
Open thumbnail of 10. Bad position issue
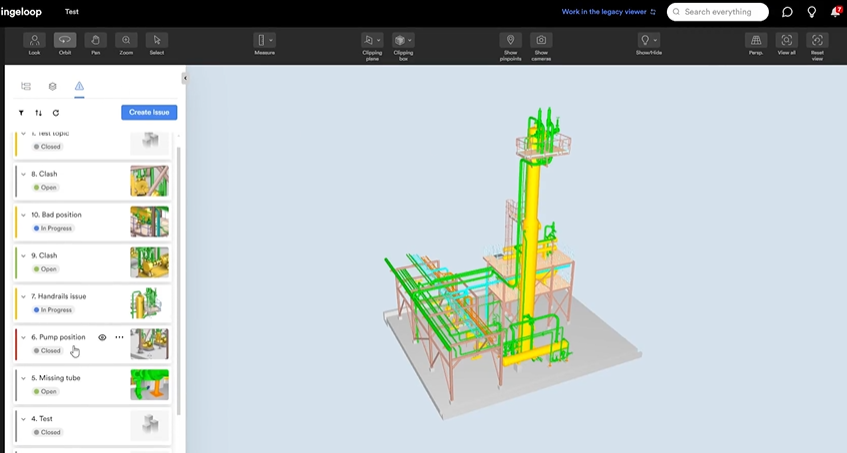150,221
